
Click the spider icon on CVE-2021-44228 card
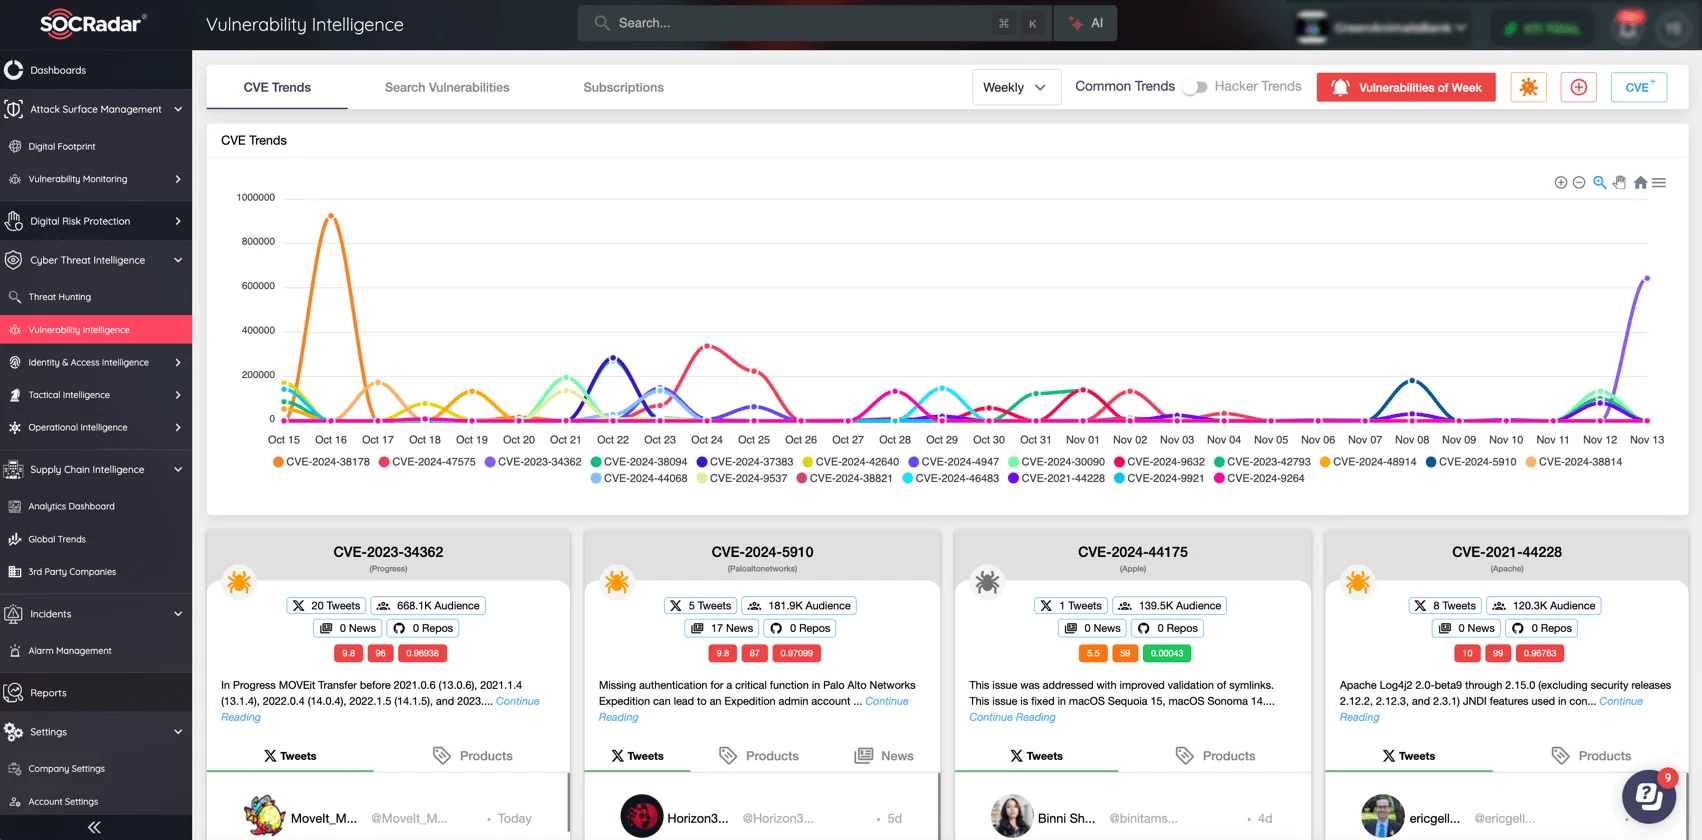(x=1357, y=582)
